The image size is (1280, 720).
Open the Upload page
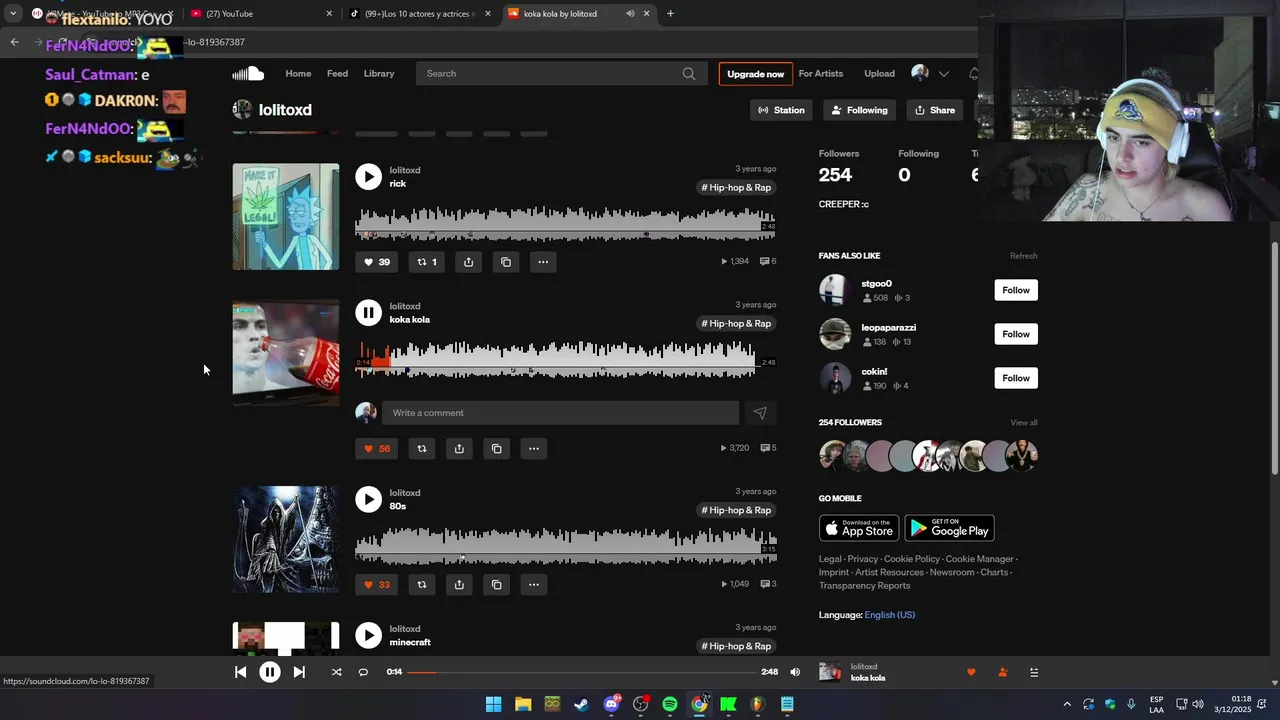[880, 74]
